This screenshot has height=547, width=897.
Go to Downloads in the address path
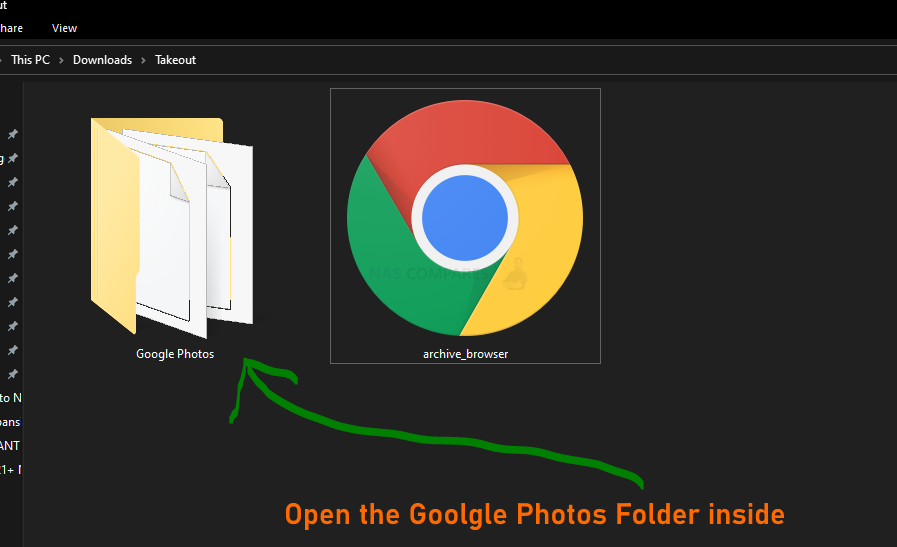(x=102, y=60)
